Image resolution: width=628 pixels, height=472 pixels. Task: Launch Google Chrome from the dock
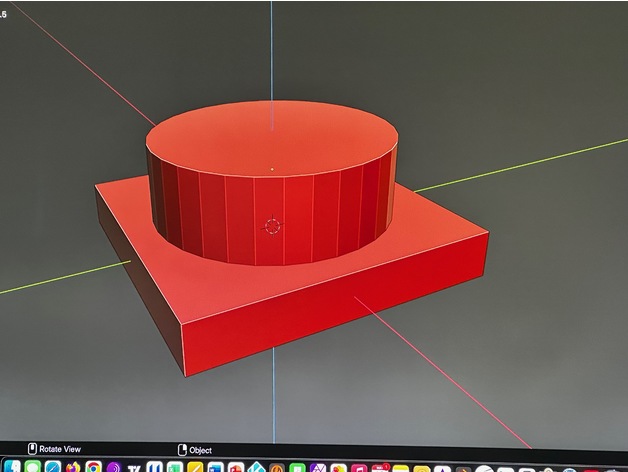93,467
